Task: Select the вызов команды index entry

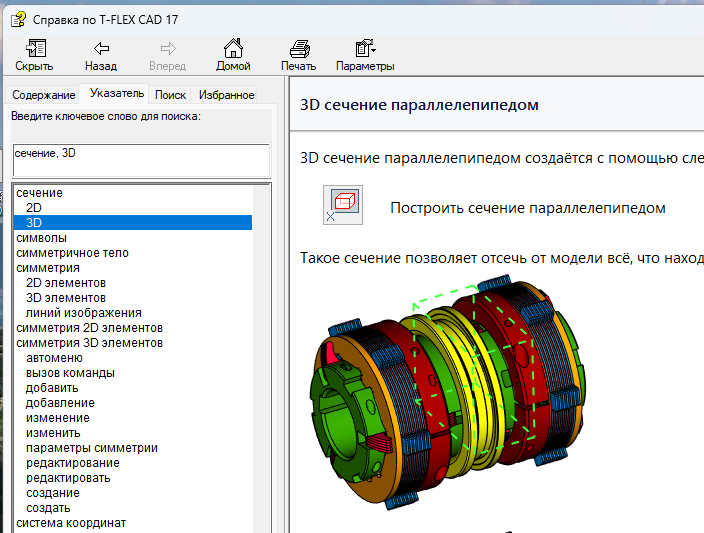Action: click(70, 373)
